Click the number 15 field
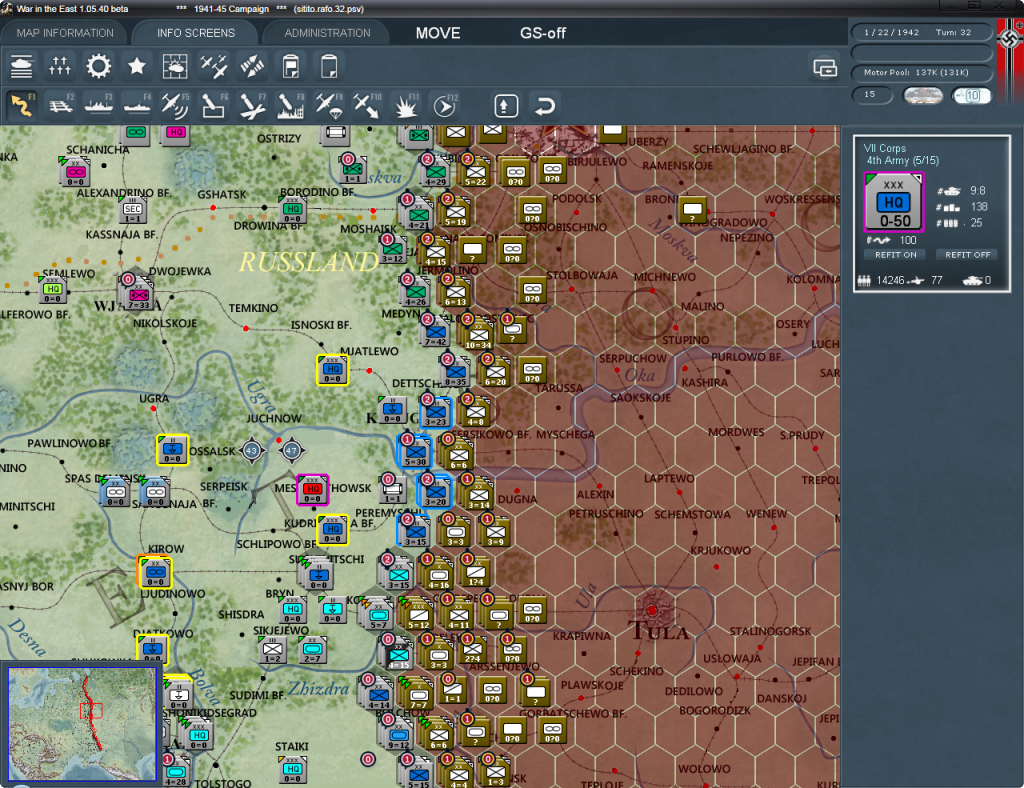The image size is (1024, 788). coord(872,95)
